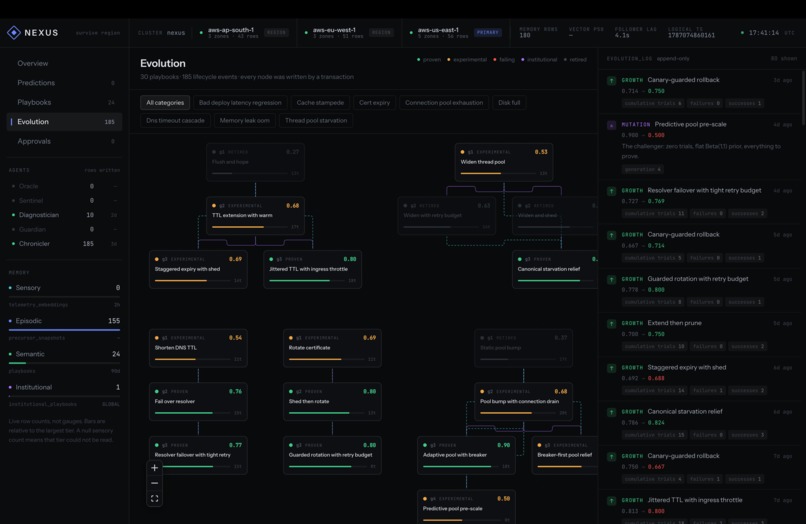Open the Shorten DNS TTL node
The image size is (806, 524).
(x=198, y=348)
